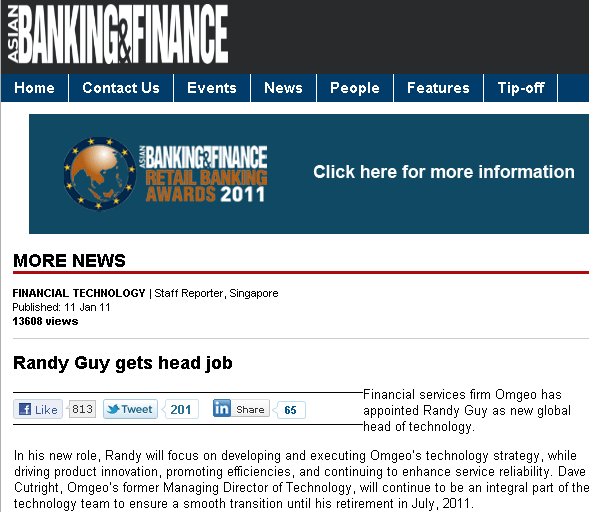Open the Tip-off menu item

tap(521, 88)
